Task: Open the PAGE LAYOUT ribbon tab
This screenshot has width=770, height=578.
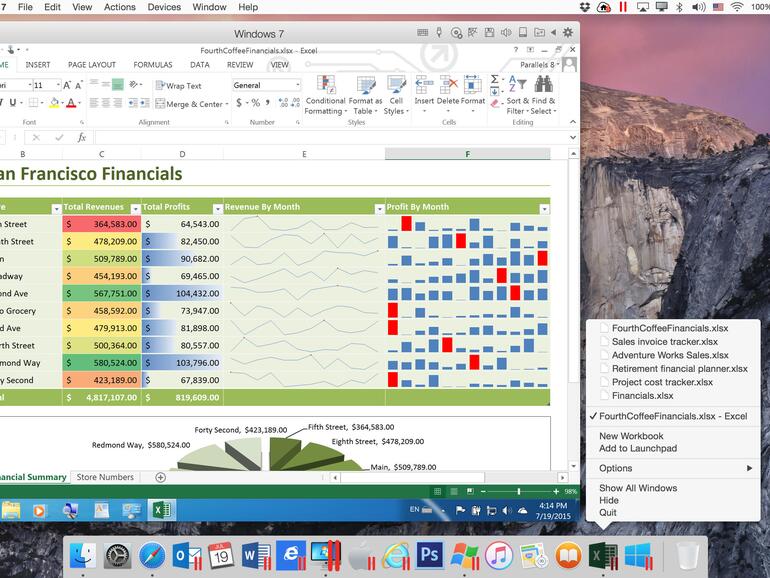Action: [92, 65]
